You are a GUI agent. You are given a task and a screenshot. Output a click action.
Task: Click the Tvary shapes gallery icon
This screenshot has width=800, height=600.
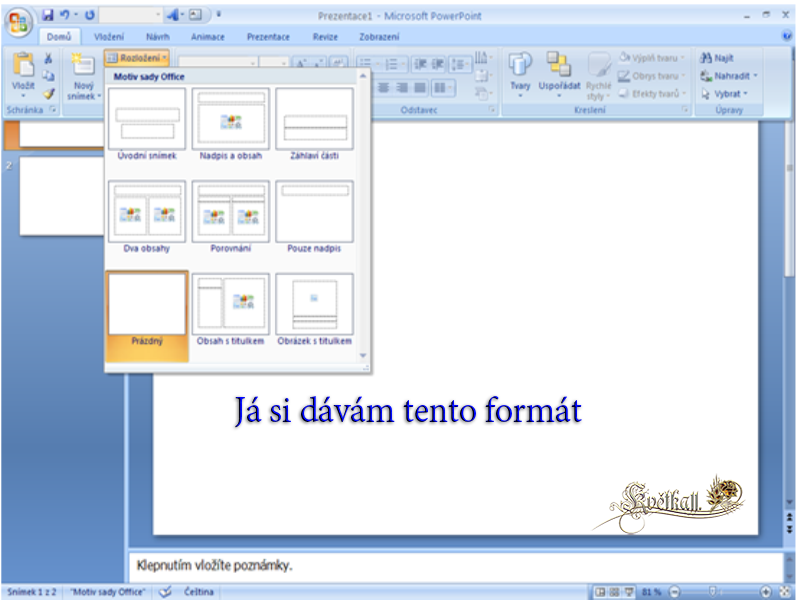coord(520,65)
